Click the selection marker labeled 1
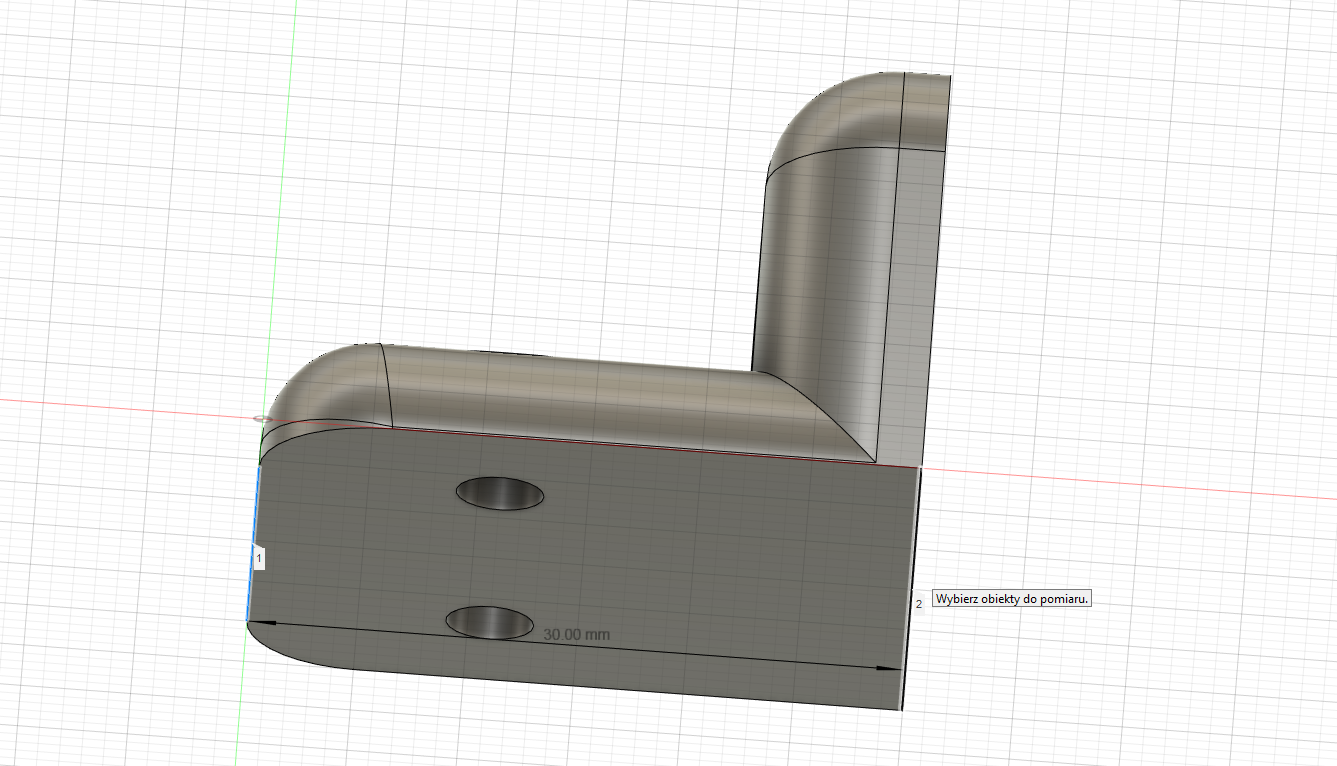Image resolution: width=1337 pixels, height=766 pixels. click(259, 557)
